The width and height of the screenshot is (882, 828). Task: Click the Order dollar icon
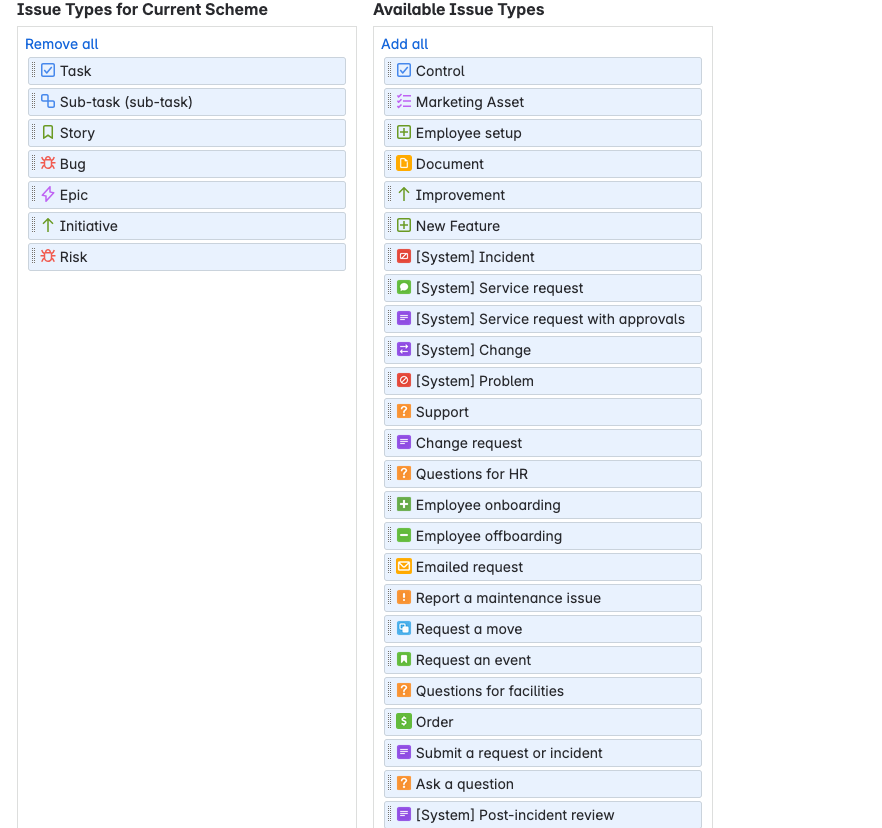(403, 721)
